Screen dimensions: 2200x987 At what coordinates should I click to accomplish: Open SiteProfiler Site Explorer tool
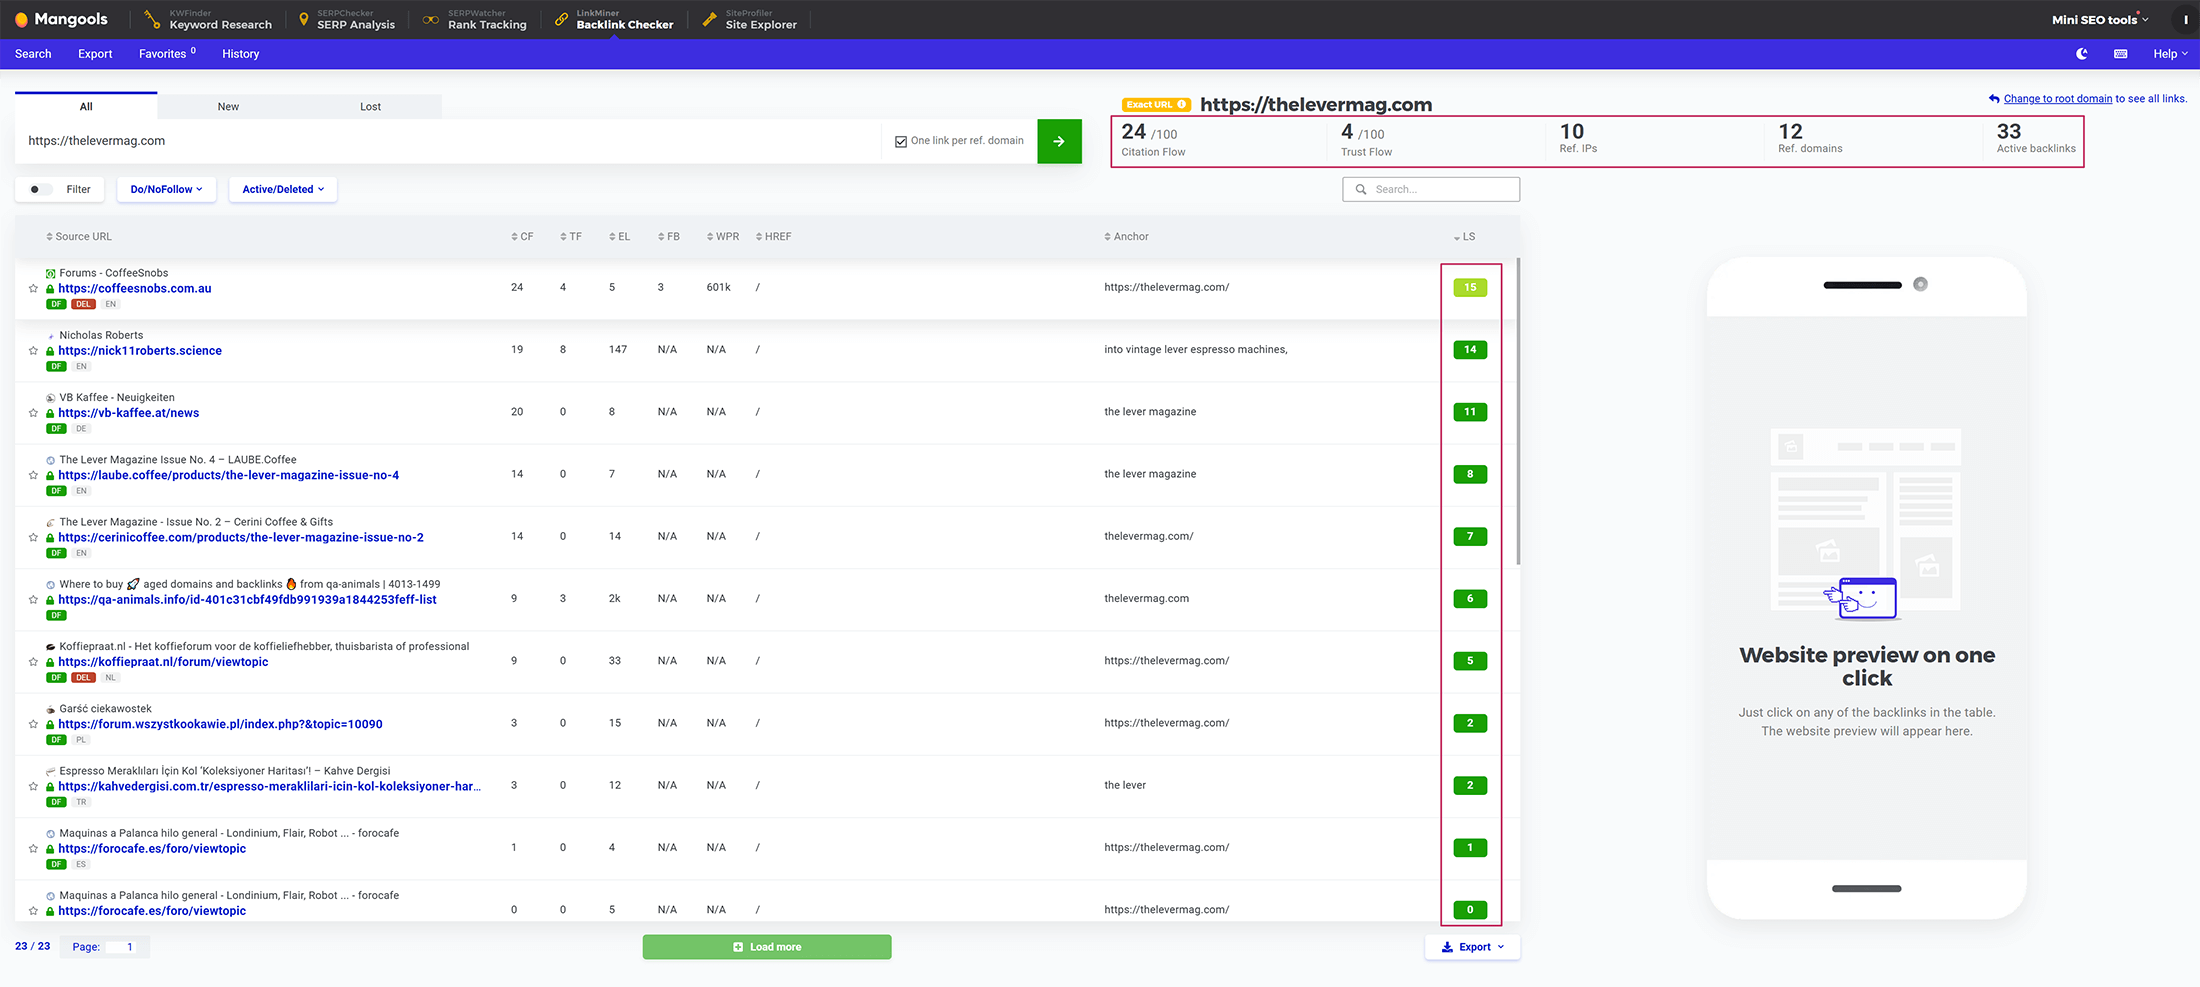point(750,19)
